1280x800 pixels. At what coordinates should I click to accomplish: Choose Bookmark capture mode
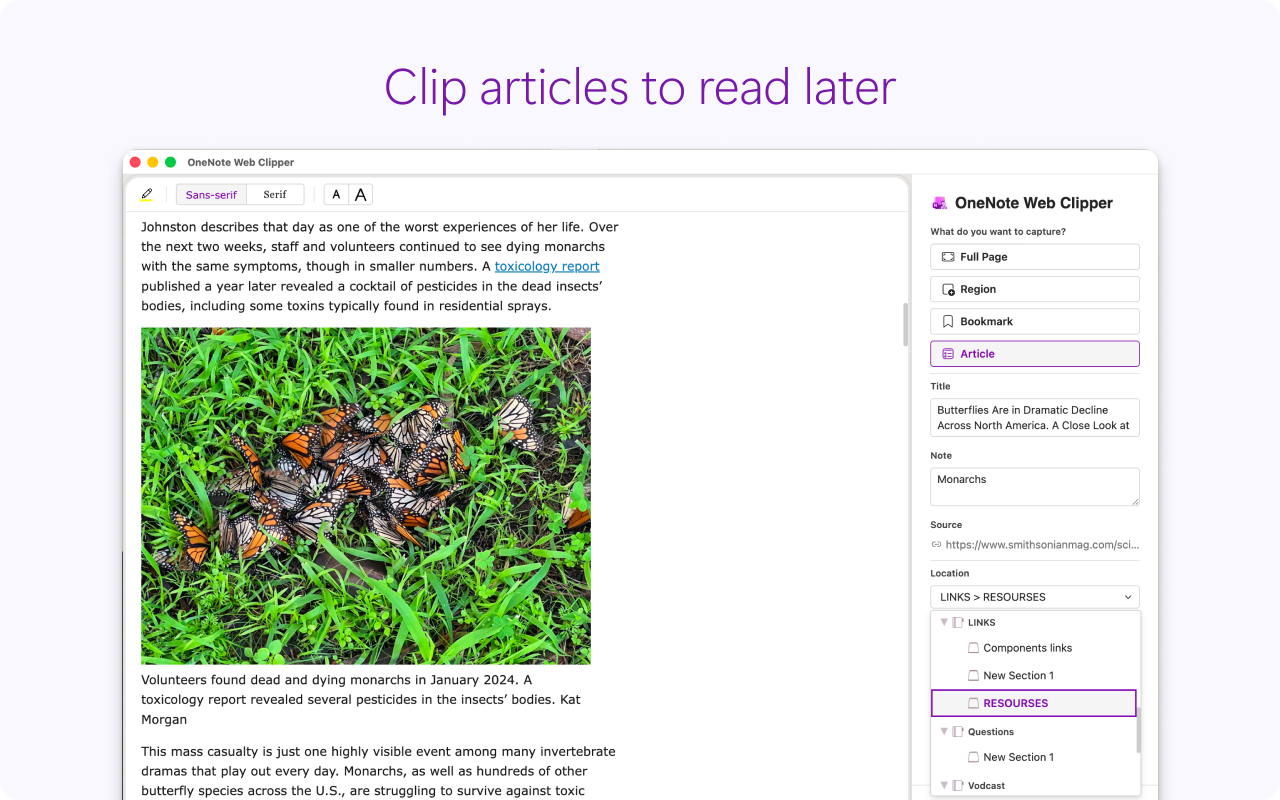click(1035, 321)
